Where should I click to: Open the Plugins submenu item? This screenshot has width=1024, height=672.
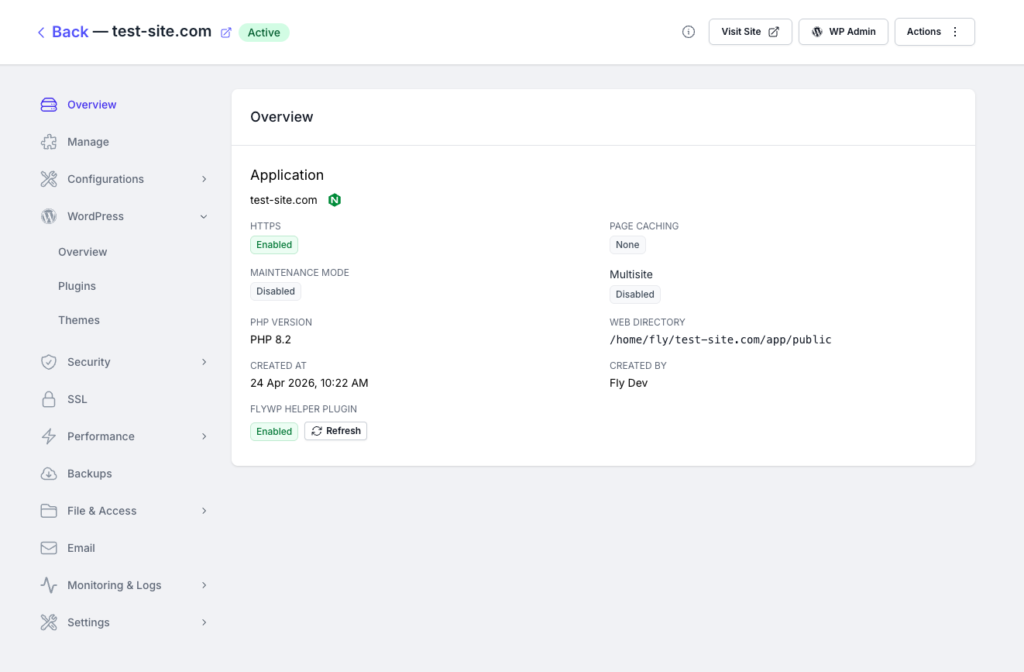click(x=77, y=286)
